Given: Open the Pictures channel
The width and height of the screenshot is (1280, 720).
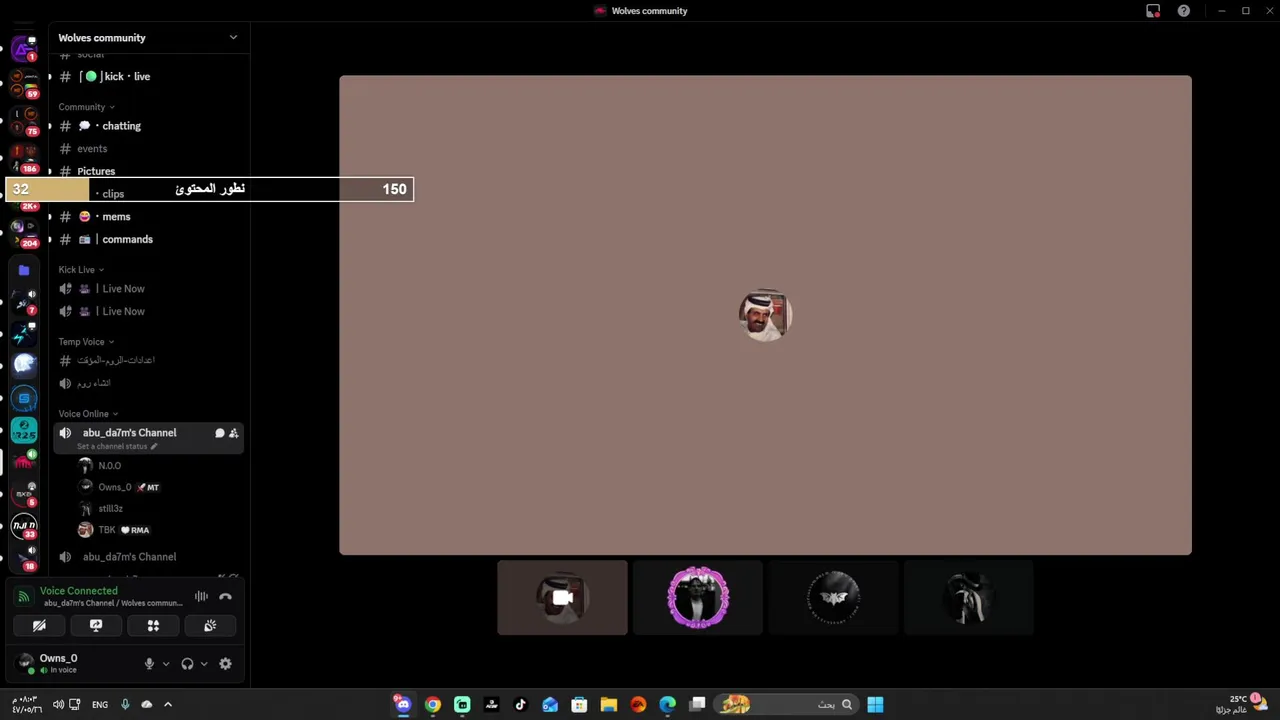Looking at the screenshot, I should point(148,171).
